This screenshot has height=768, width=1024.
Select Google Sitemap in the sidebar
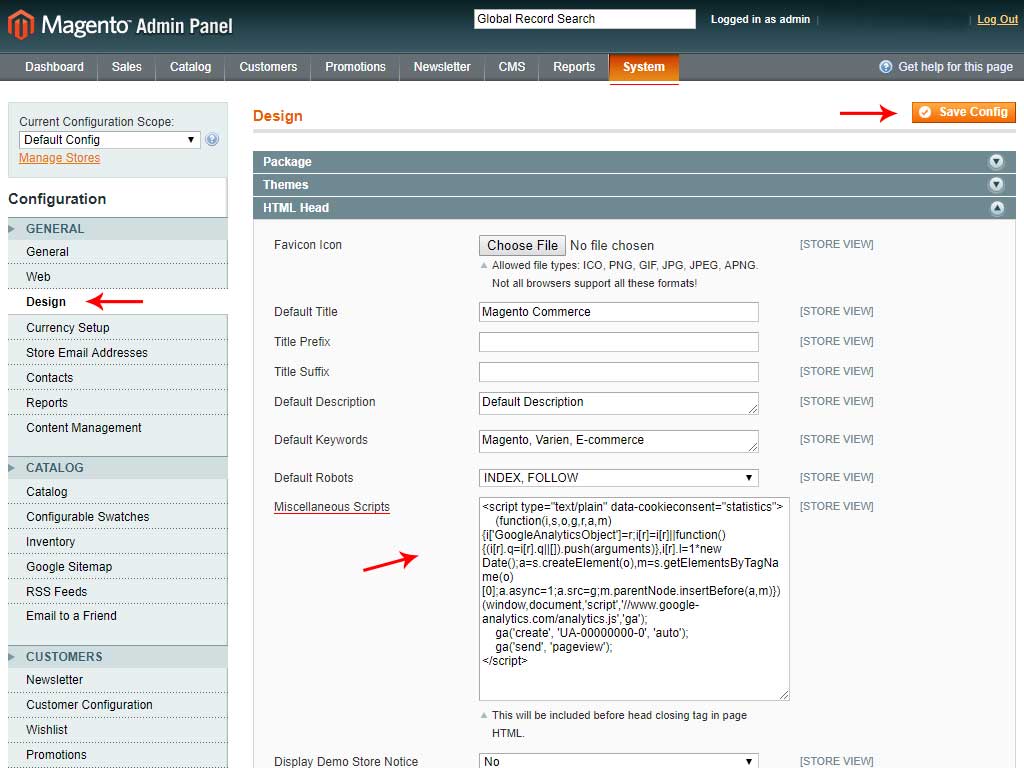[x=118, y=566]
